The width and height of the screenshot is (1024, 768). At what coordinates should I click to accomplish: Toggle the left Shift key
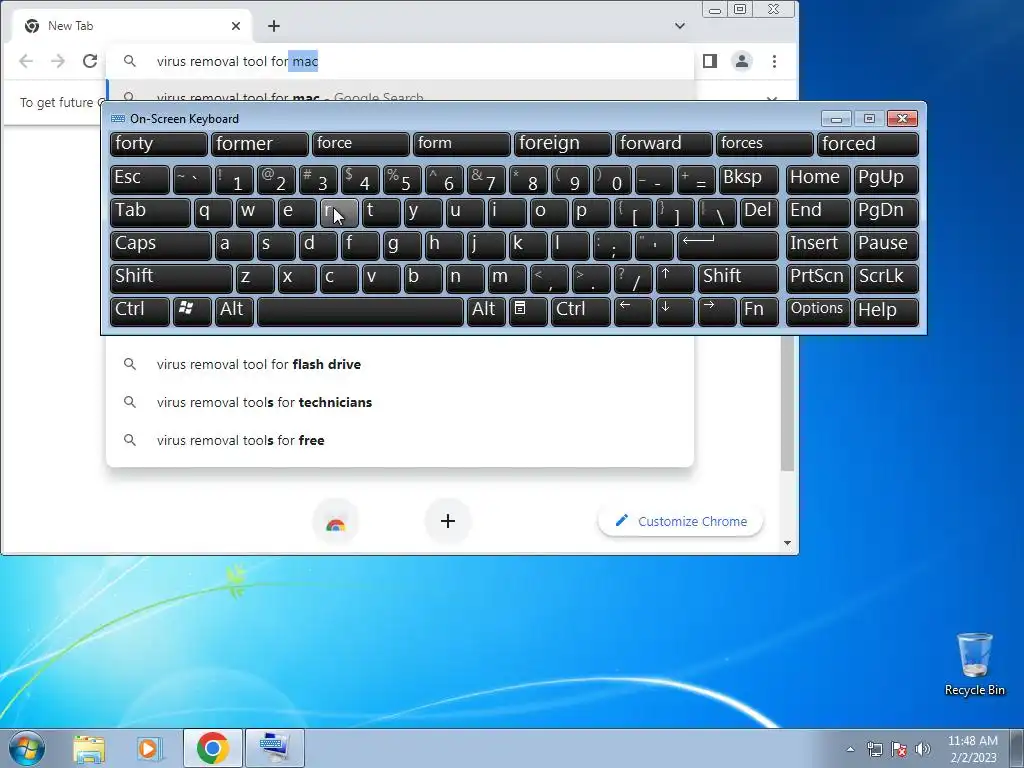(171, 278)
